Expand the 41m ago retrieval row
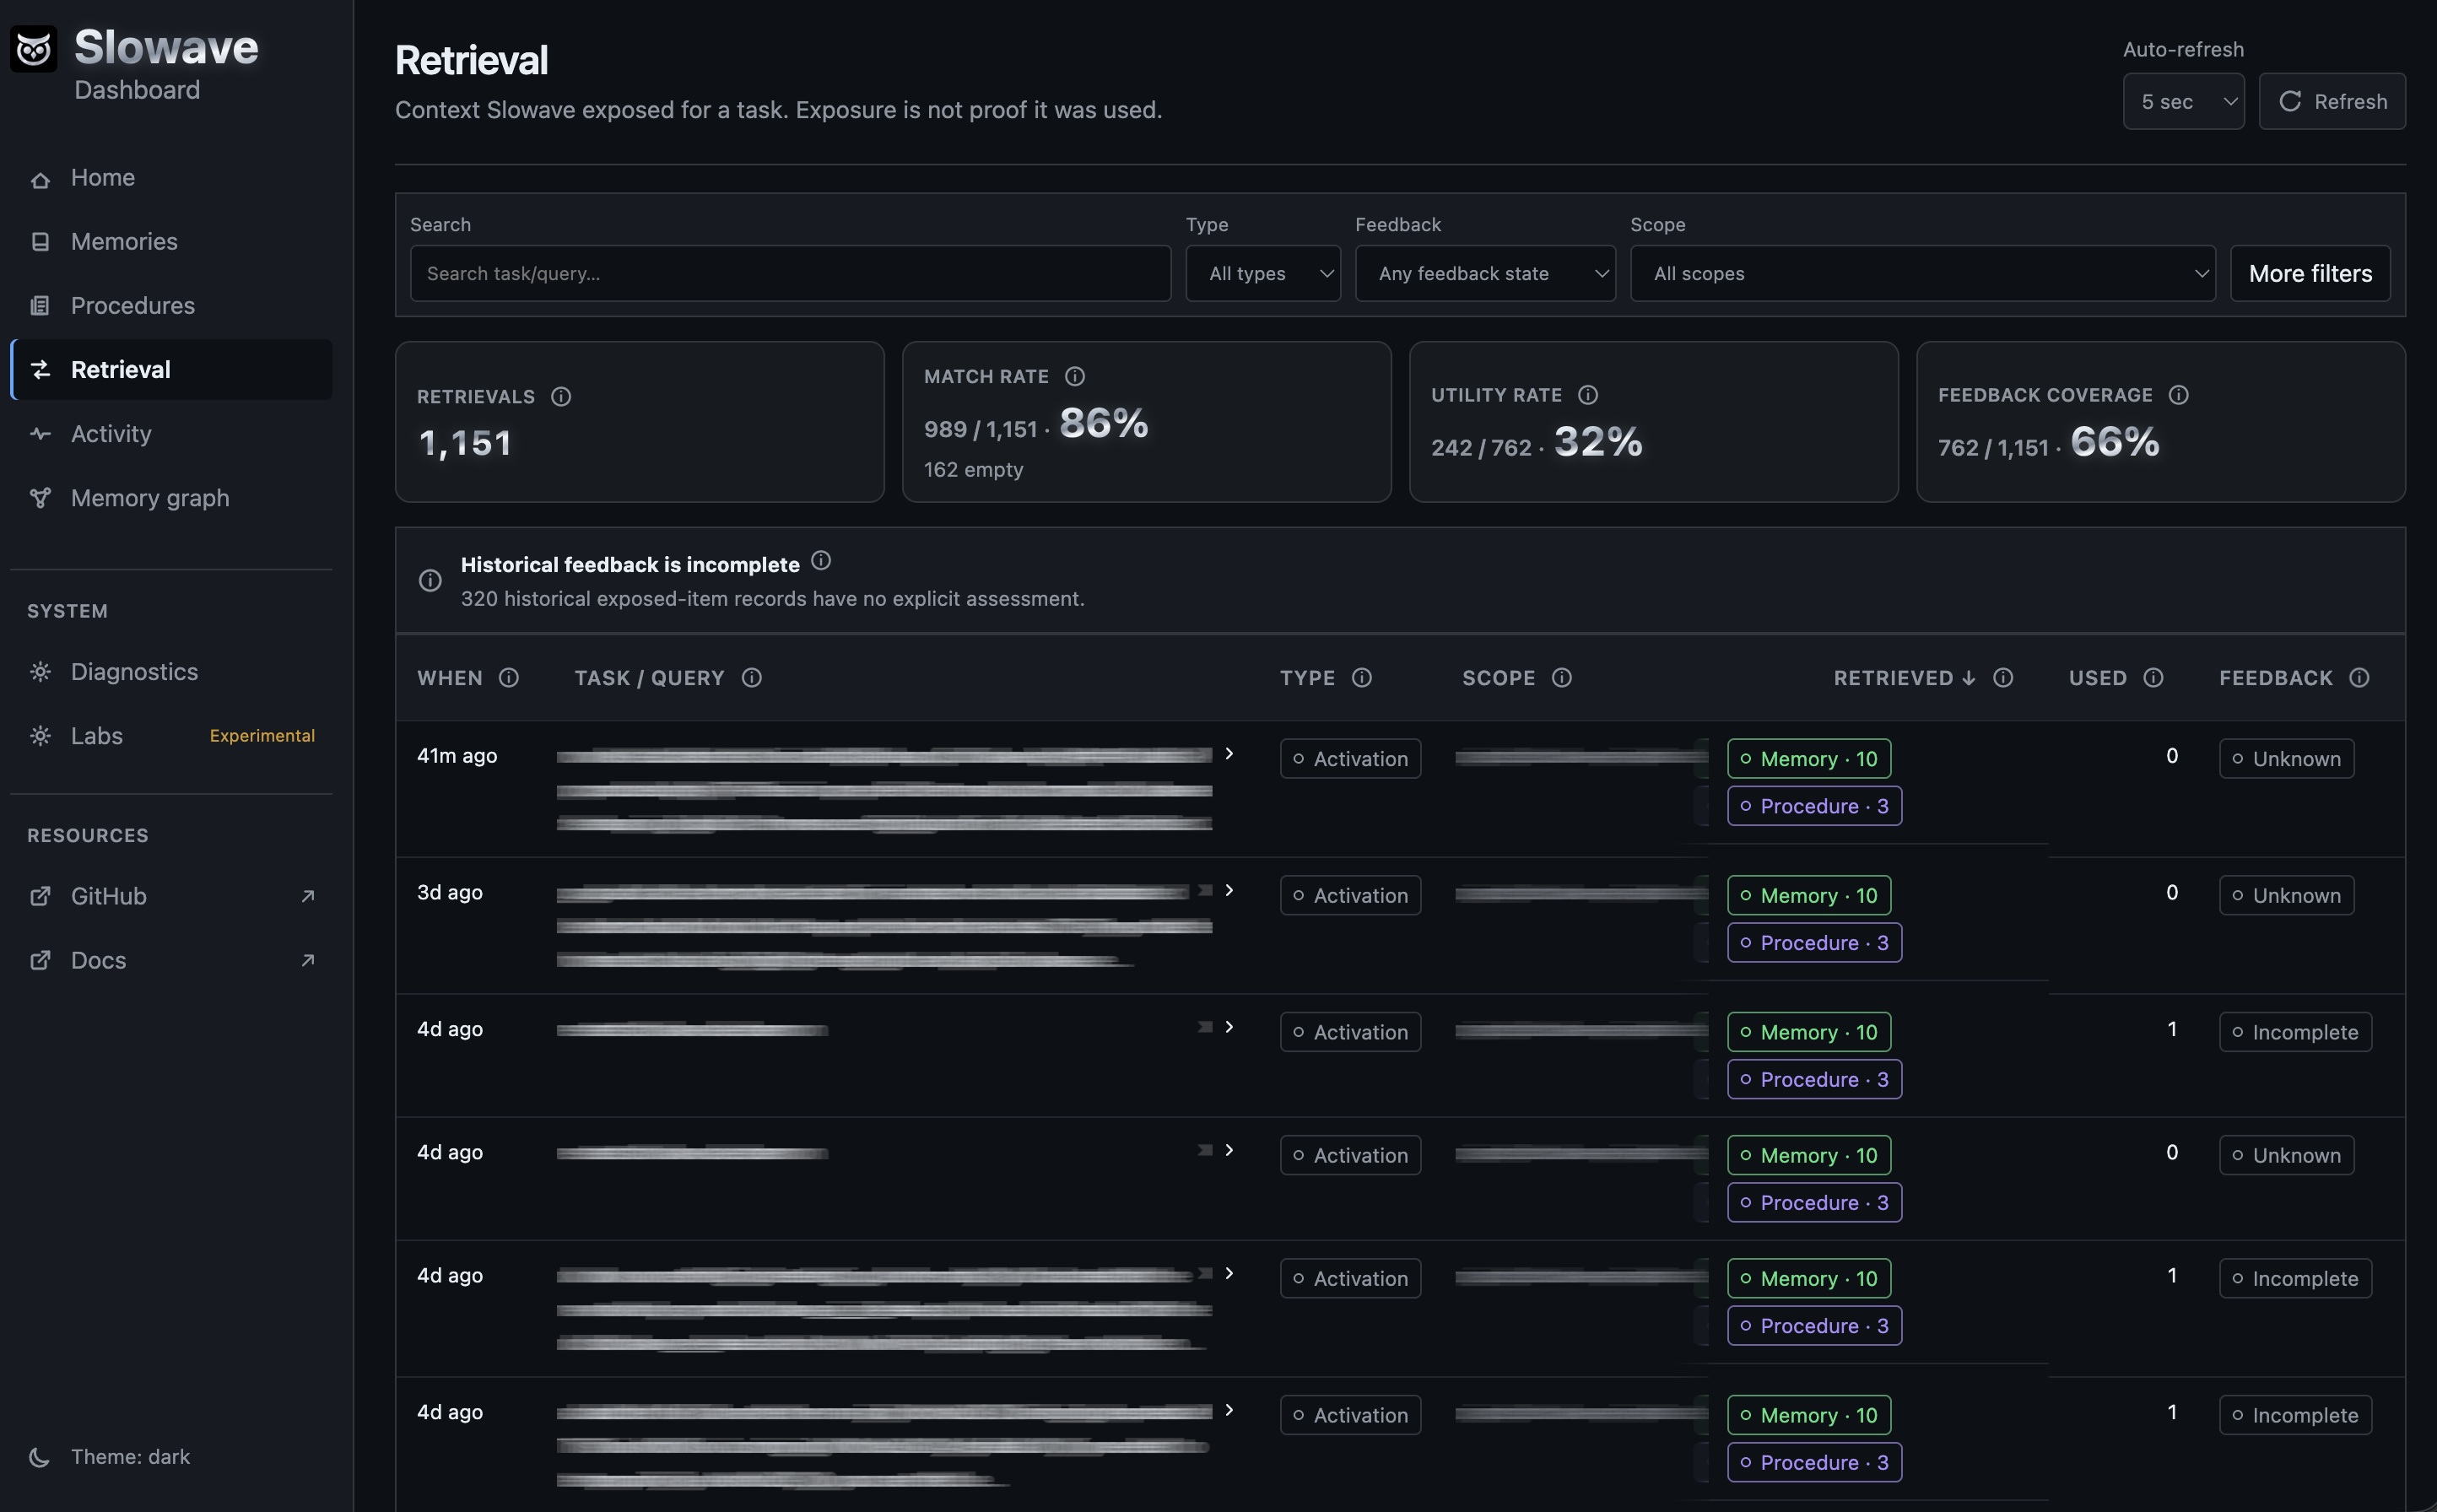The image size is (2437, 1512). [1229, 754]
